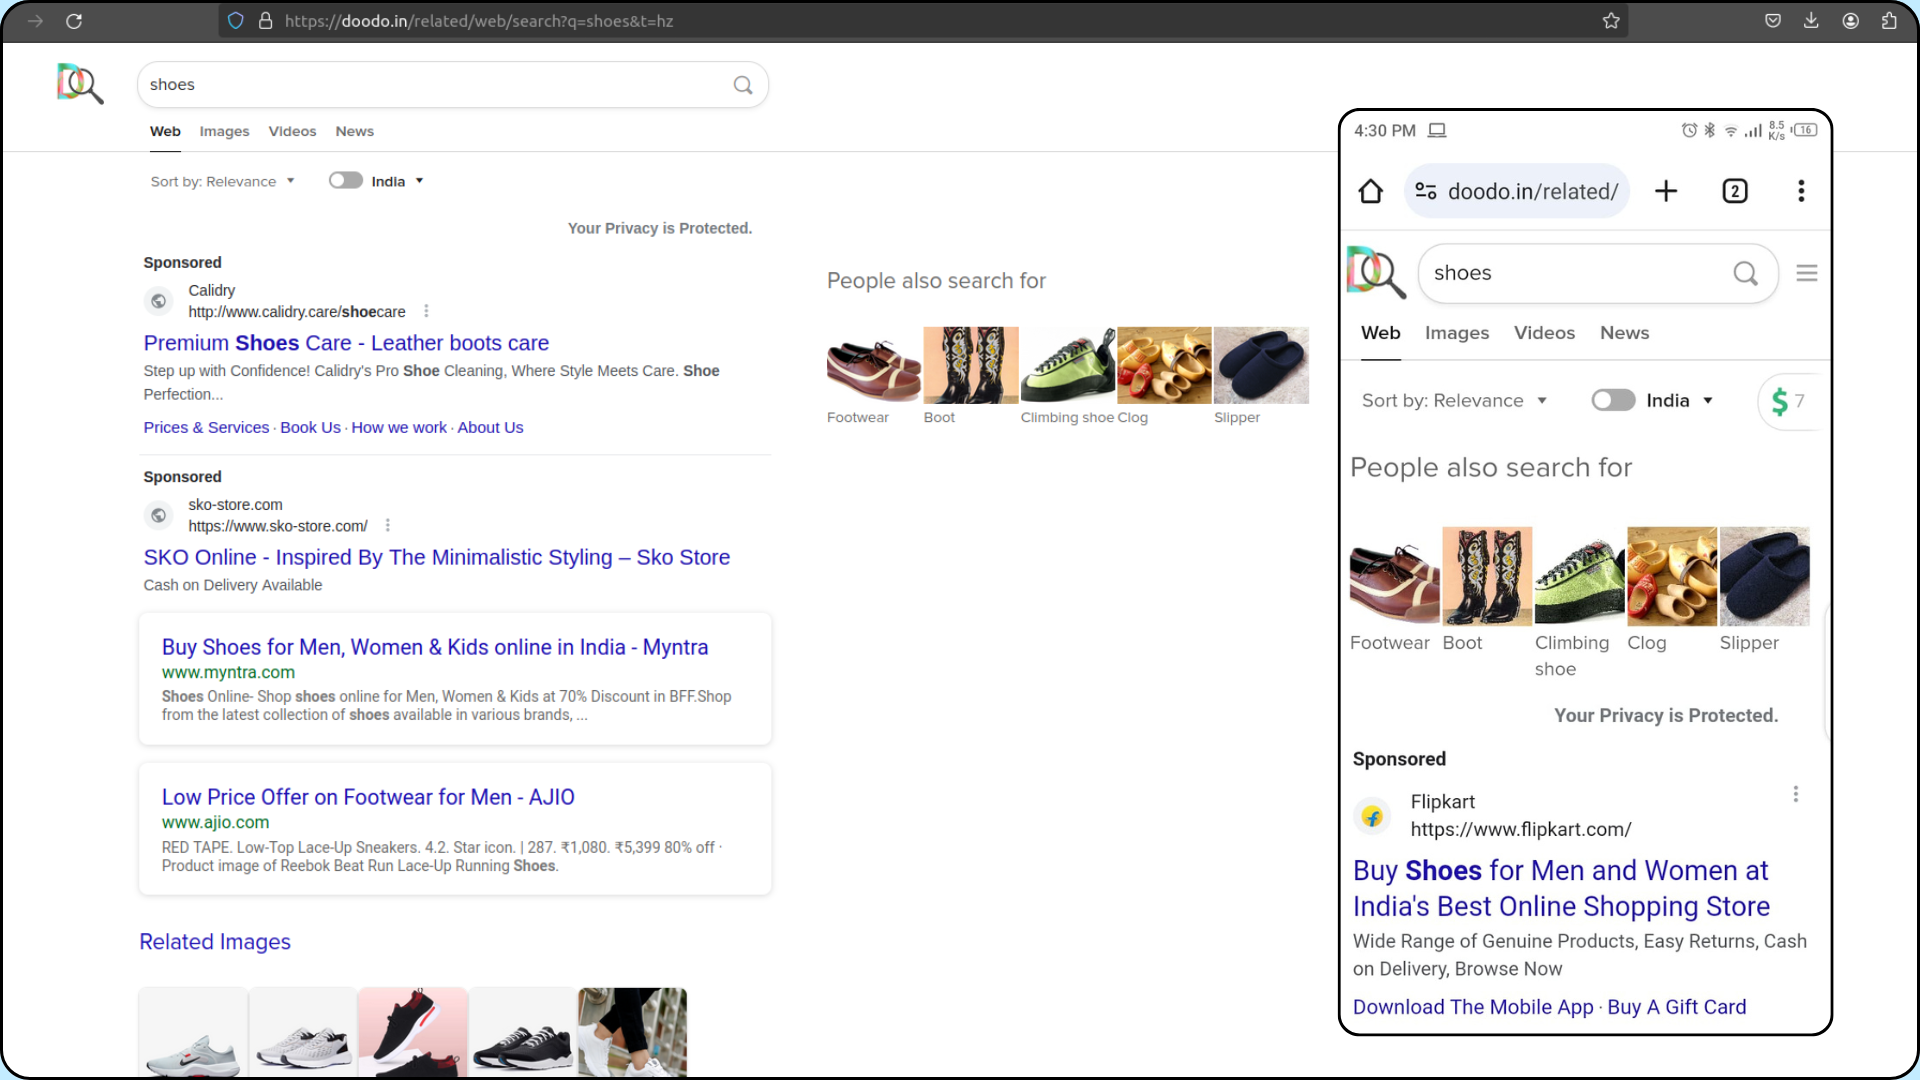Image resolution: width=1920 pixels, height=1080 pixels.
Task: Open the SKO Online Sko Store result
Action: pos(436,557)
